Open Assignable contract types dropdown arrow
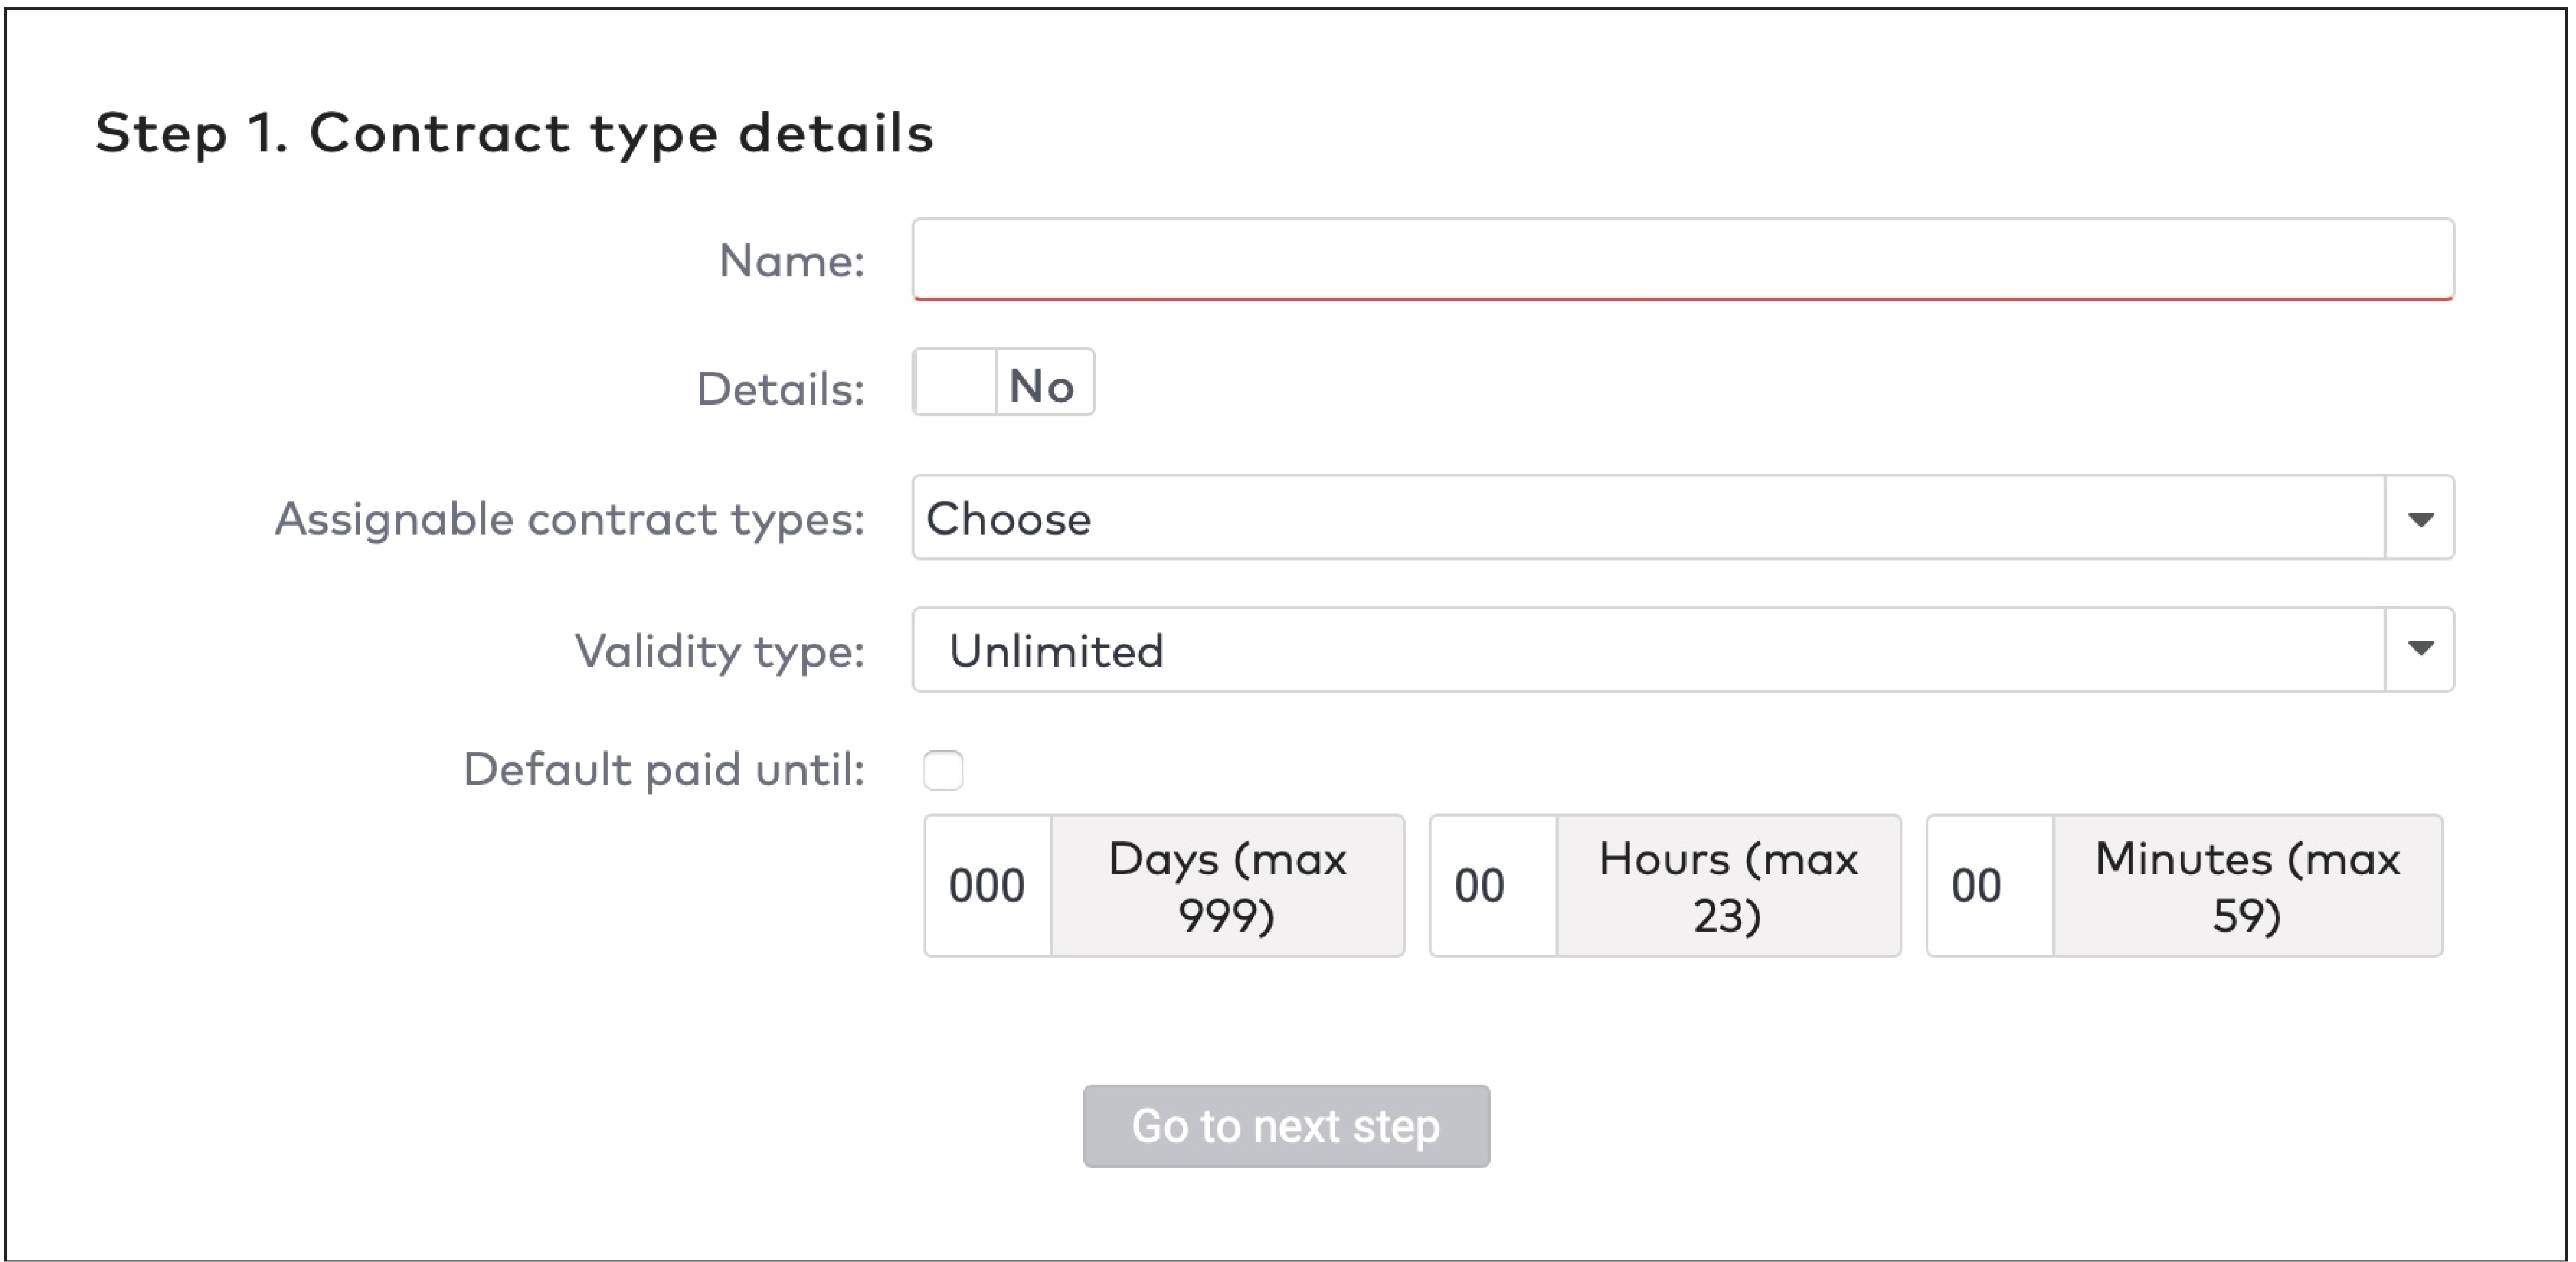The image size is (2576, 1262). pyautogui.click(x=2419, y=518)
